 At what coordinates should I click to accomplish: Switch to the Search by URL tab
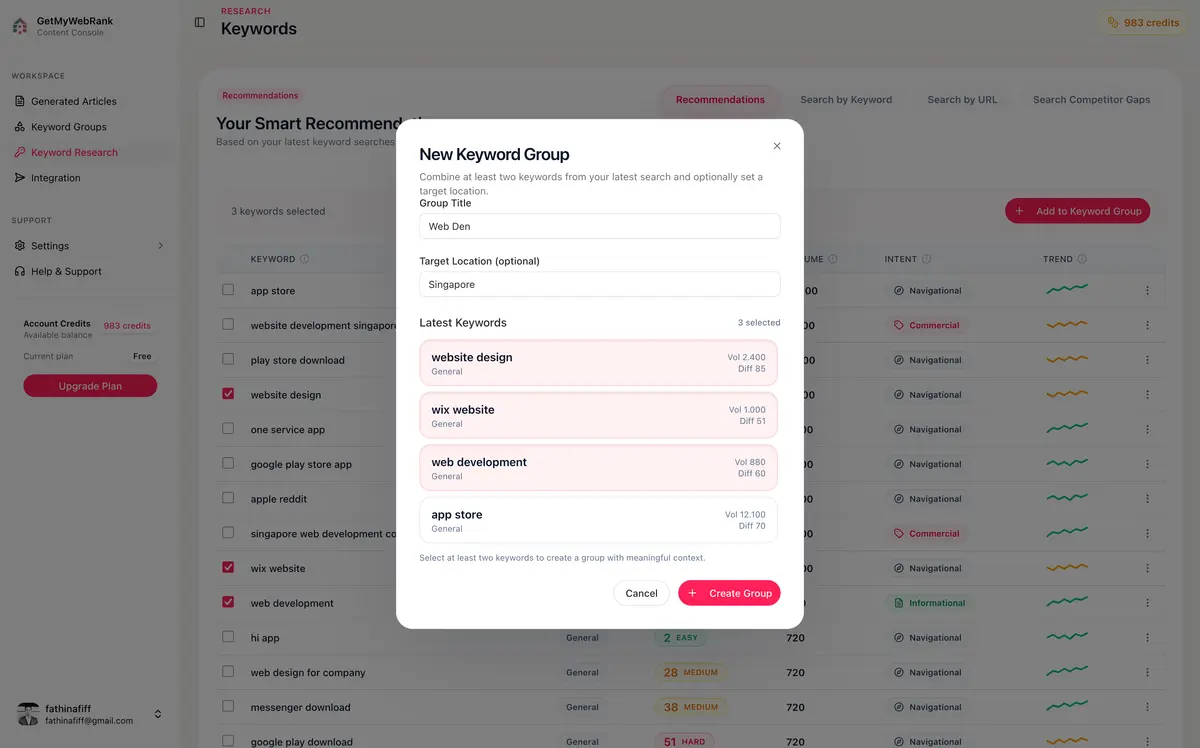[x=962, y=99]
